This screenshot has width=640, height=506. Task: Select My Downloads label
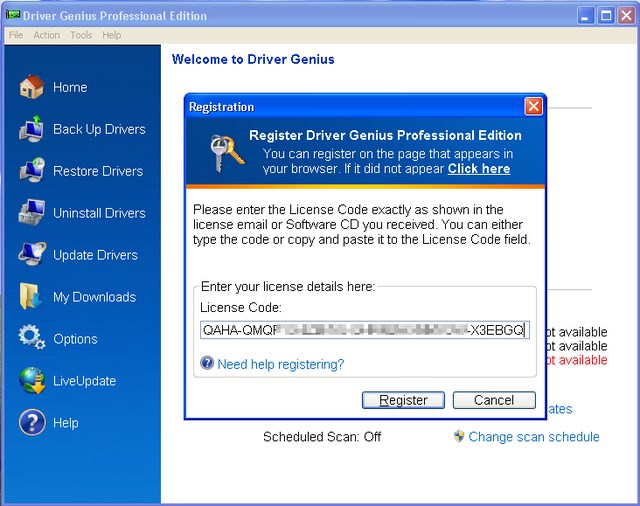point(94,297)
